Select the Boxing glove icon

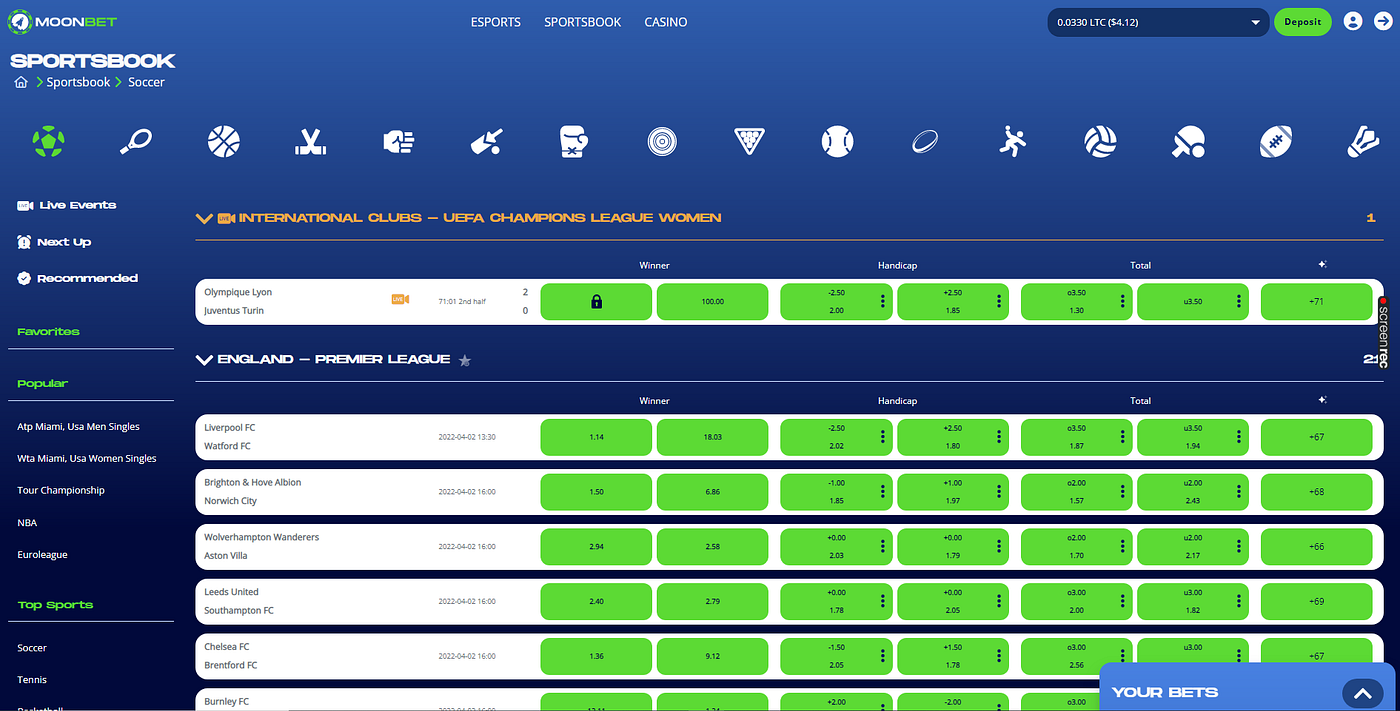pyautogui.click(x=573, y=141)
